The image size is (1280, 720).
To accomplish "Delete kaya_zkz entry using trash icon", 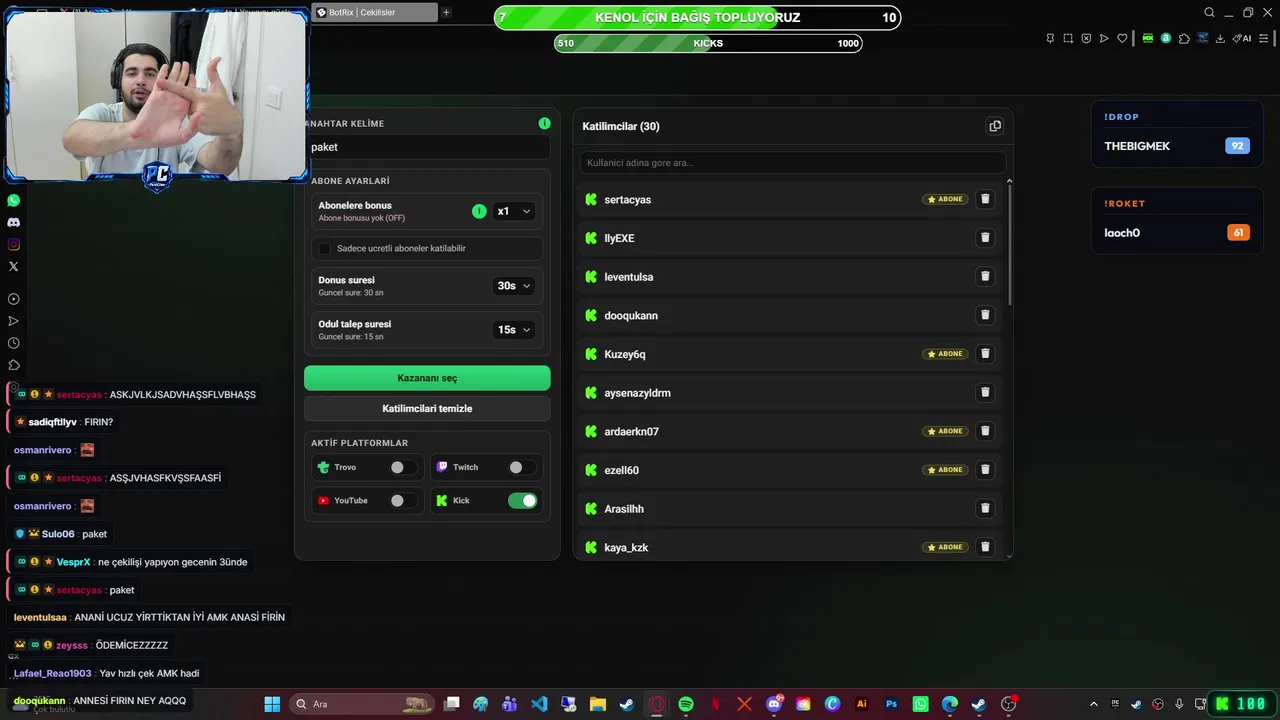I will coord(985,547).
